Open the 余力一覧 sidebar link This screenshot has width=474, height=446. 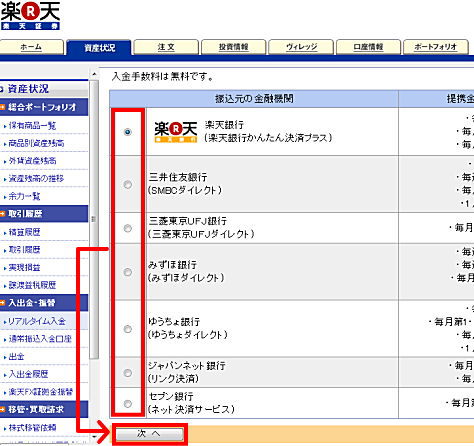point(24,196)
